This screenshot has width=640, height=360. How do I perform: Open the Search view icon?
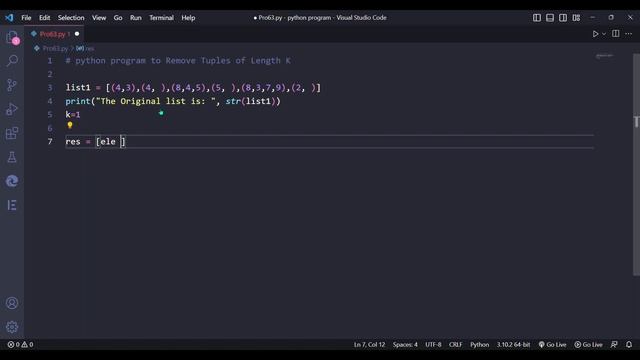click(x=12, y=60)
